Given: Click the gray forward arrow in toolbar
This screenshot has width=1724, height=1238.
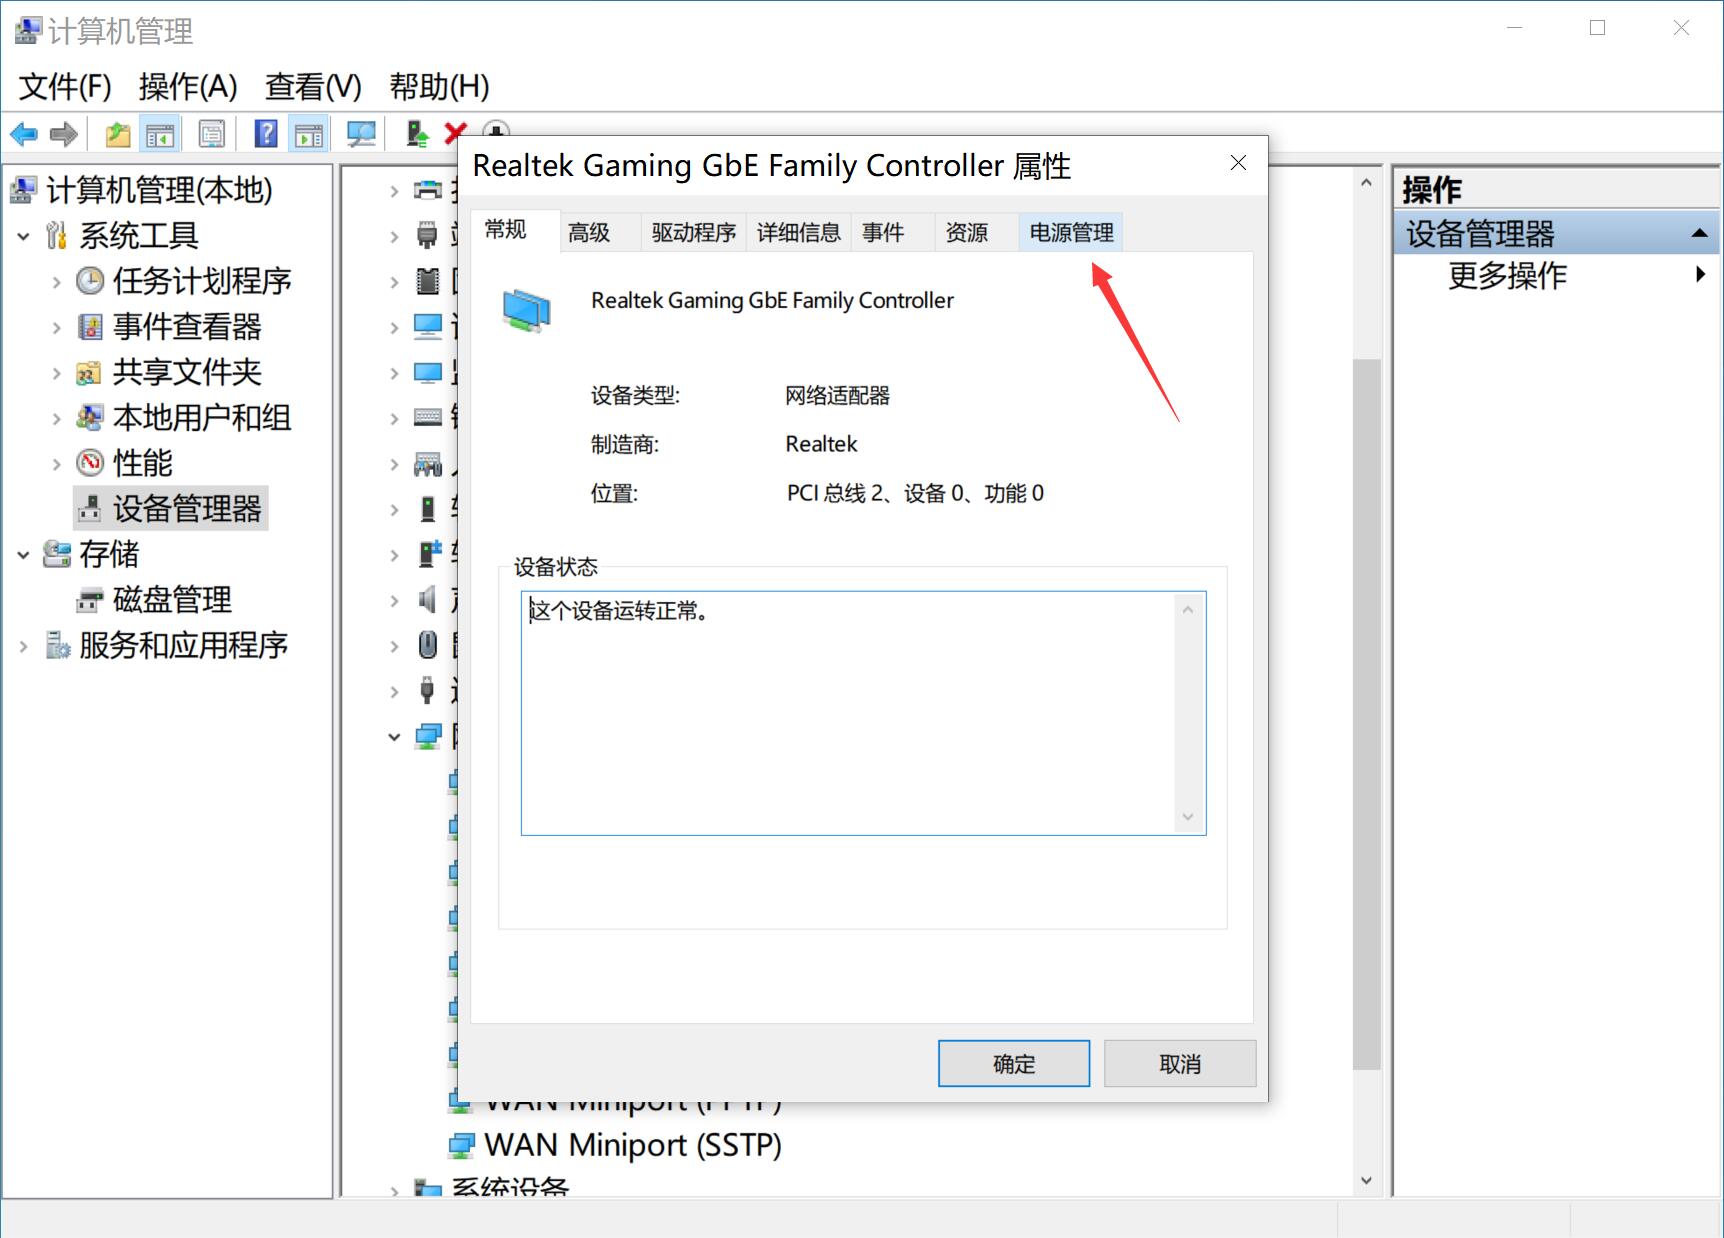Looking at the screenshot, I should pos(64,134).
